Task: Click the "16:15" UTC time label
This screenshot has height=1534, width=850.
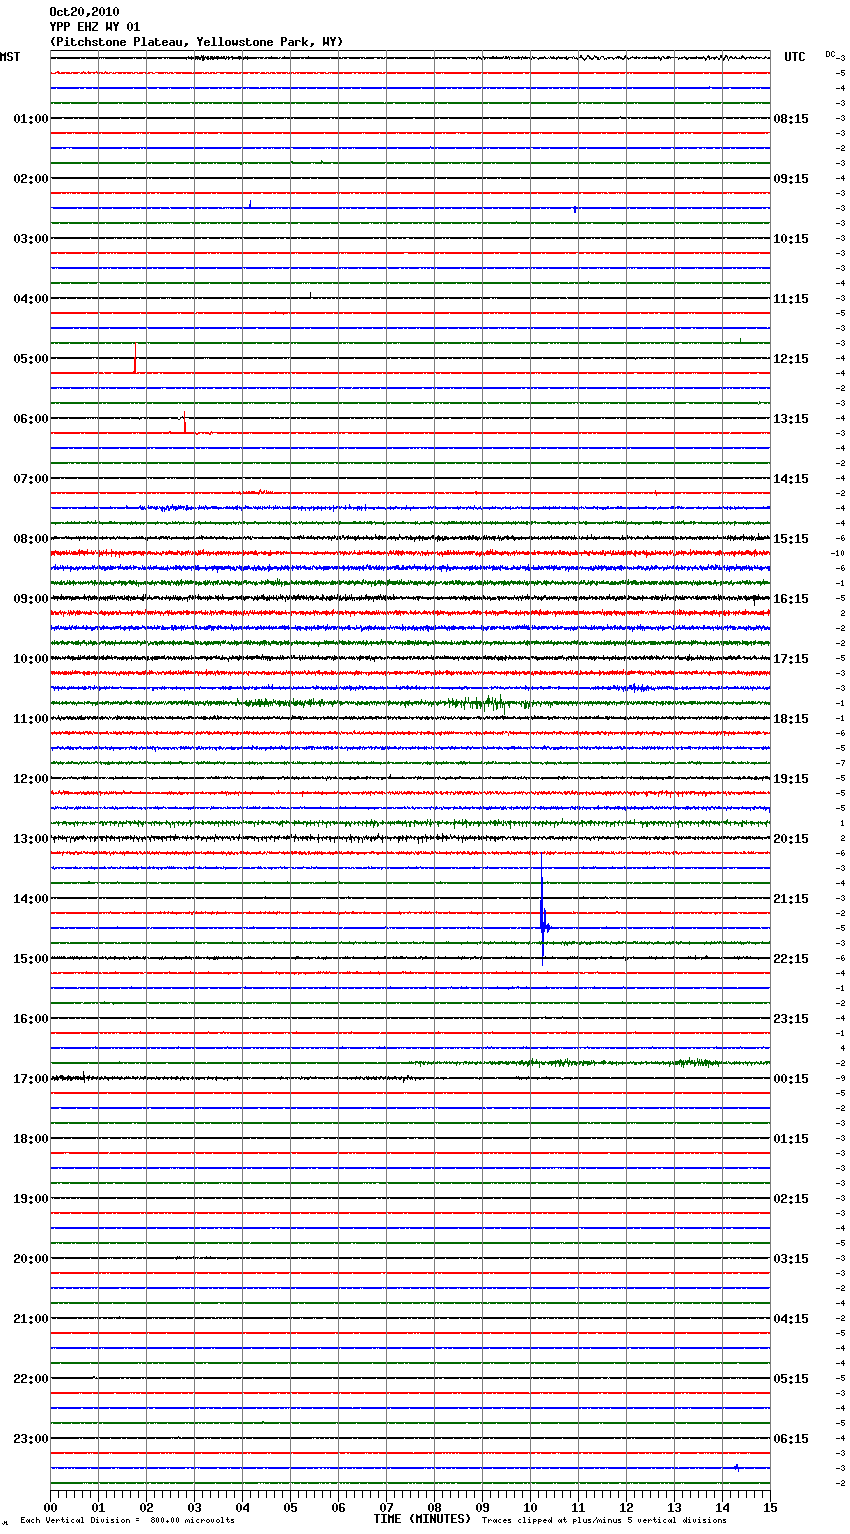Action: coord(791,599)
